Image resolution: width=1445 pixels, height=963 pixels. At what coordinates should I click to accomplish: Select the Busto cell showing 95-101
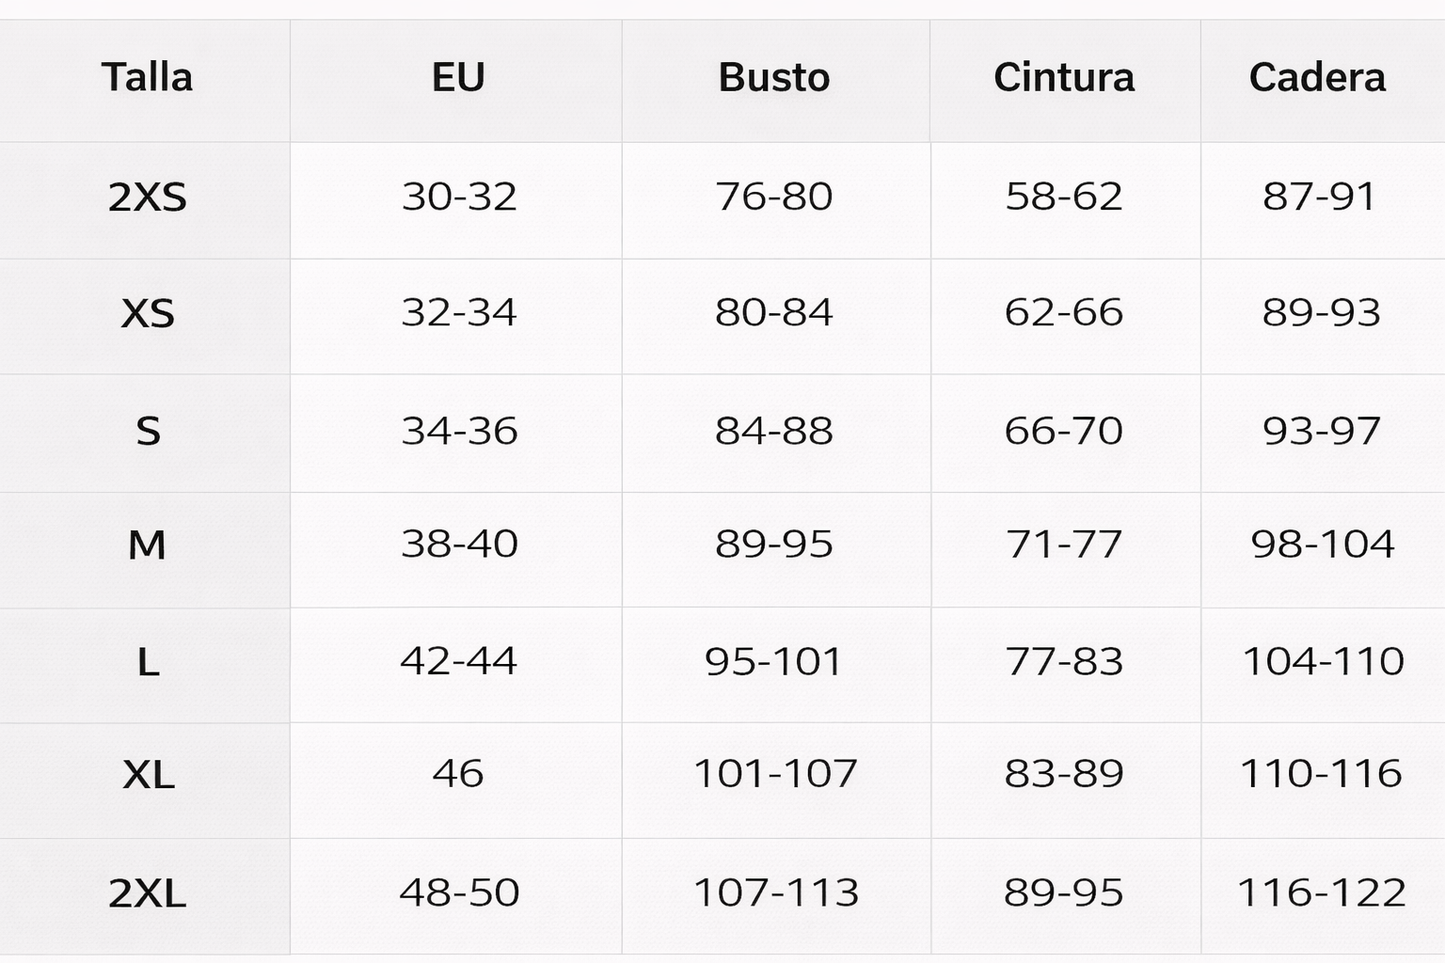click(x=774, y=661)
